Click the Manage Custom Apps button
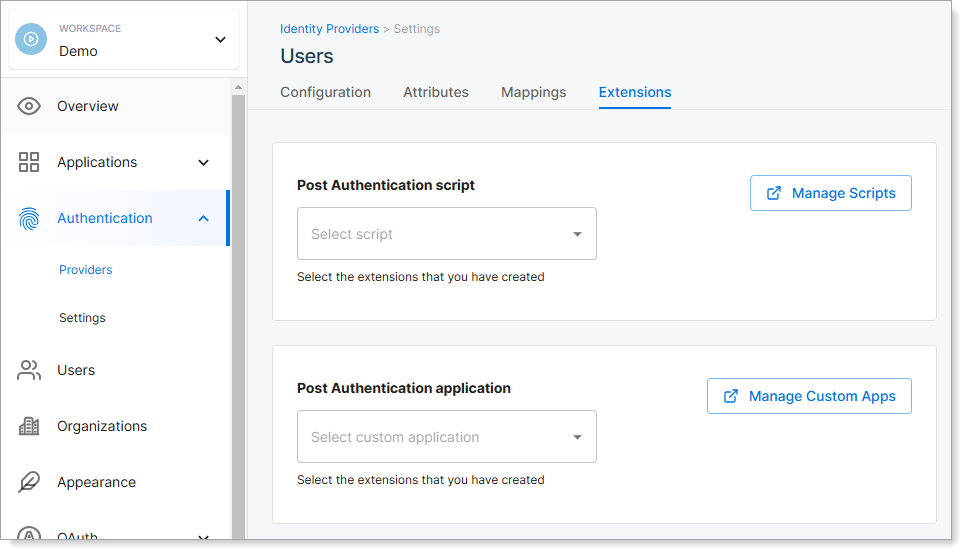Image resolution: width=967 pixels, height=555 pixels. (809, 396)
